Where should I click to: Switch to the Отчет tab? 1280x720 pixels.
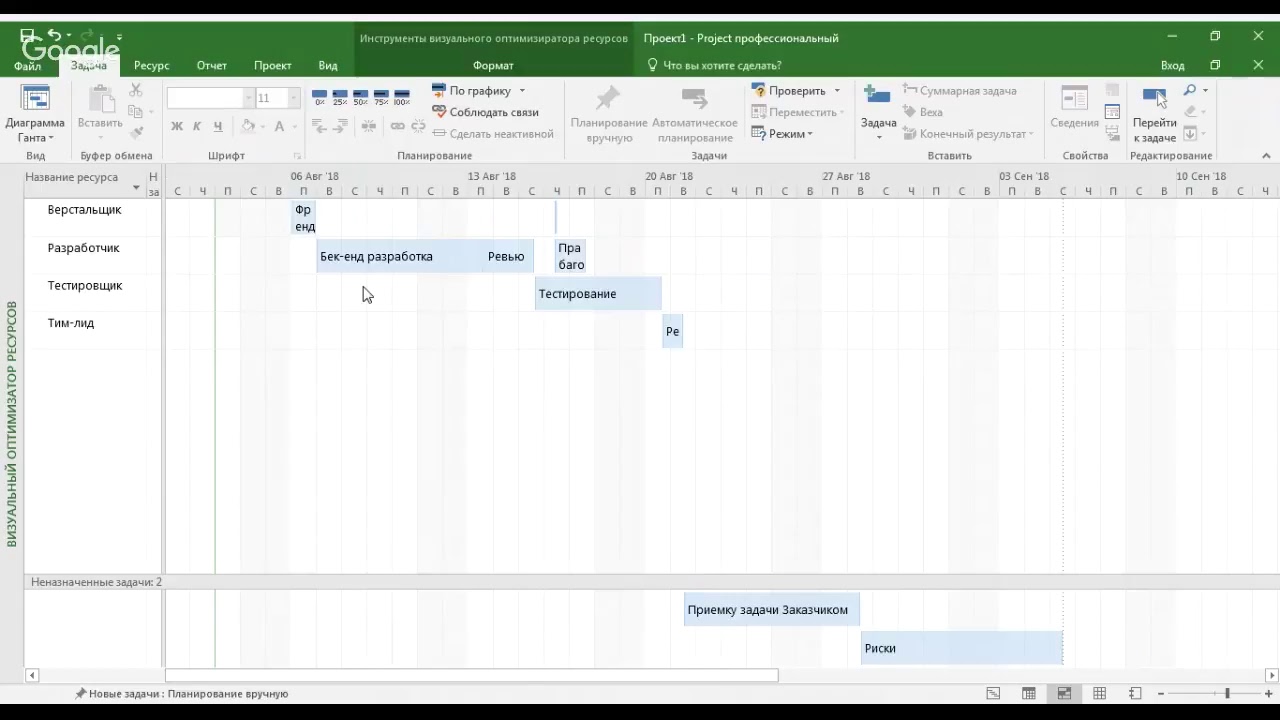click(211, 65)
